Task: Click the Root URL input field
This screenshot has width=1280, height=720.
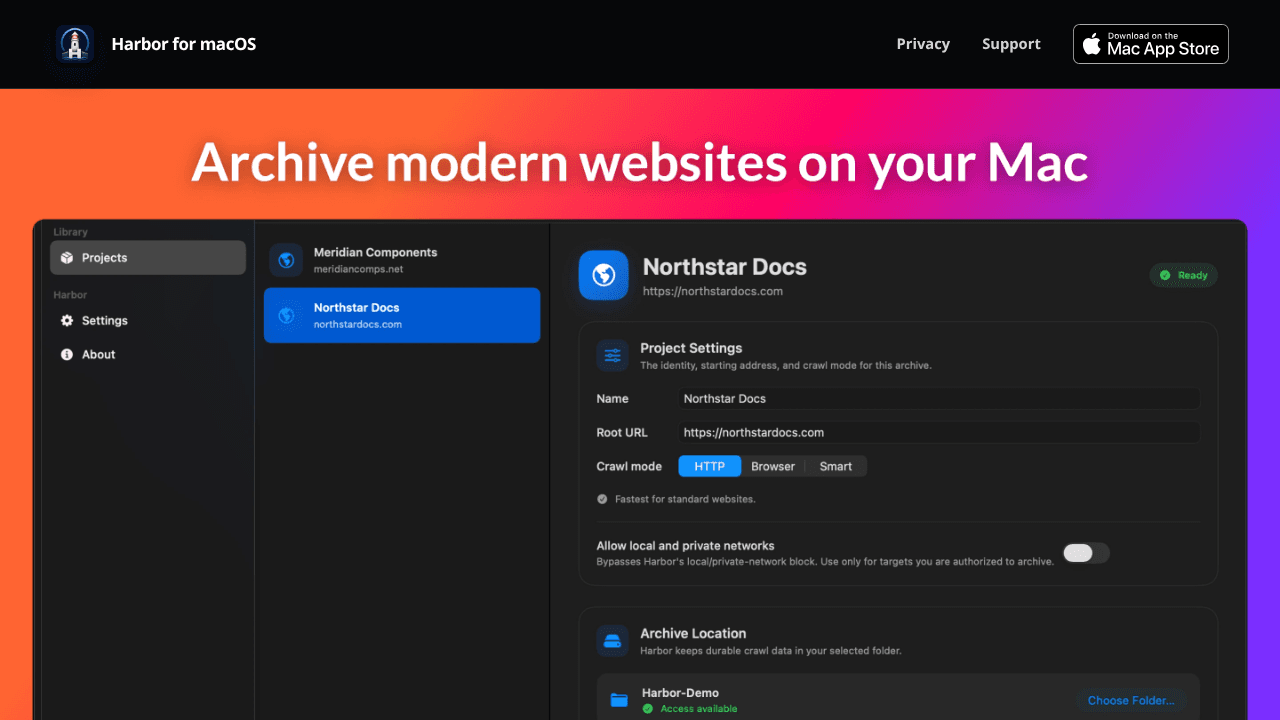Action: point(939,432)
